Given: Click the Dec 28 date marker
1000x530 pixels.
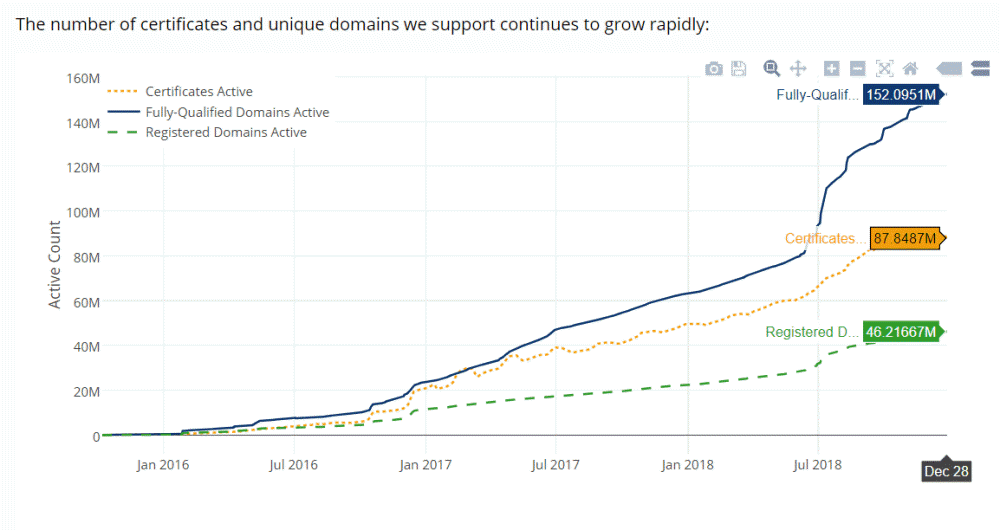Looking at the screenshot, I should 945,471.
